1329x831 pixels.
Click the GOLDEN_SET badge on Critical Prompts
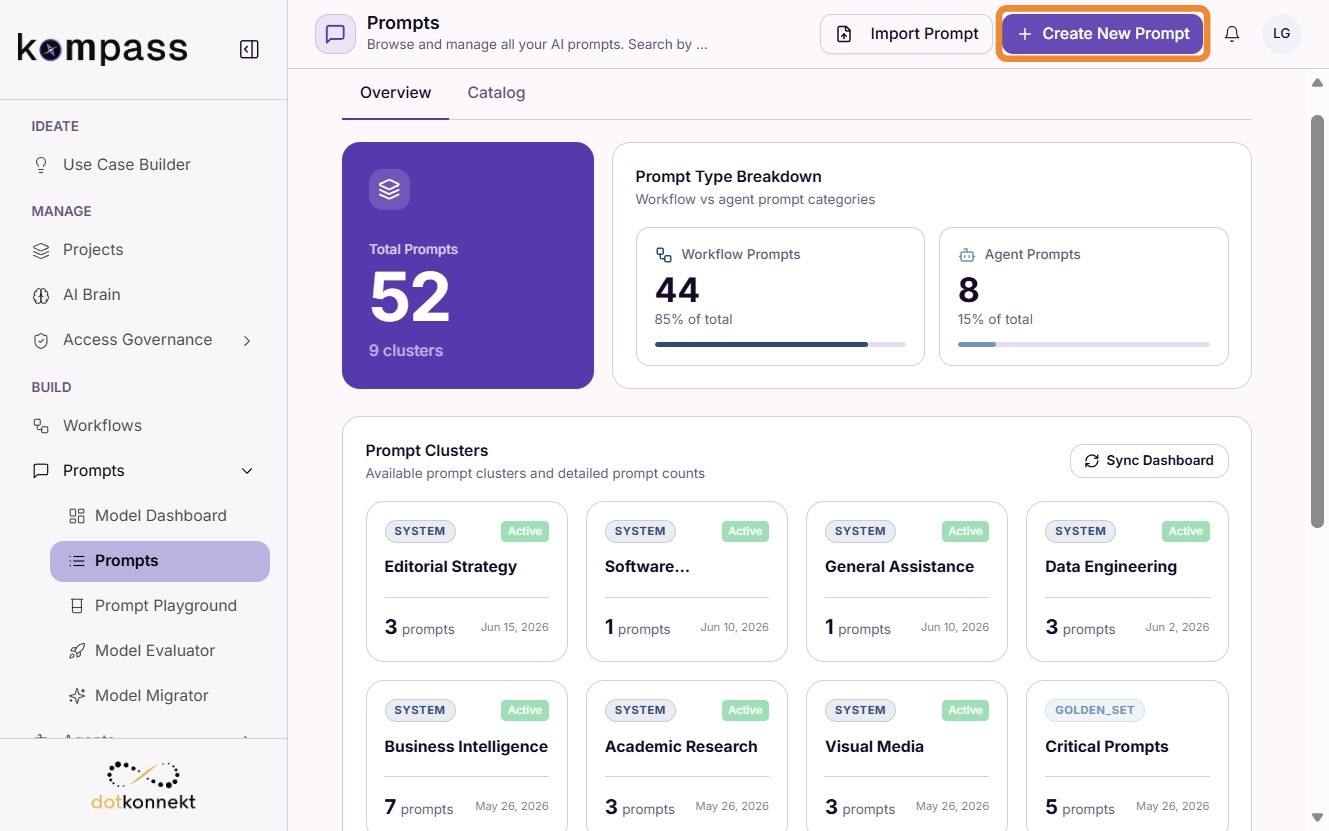coord(1095,711)
